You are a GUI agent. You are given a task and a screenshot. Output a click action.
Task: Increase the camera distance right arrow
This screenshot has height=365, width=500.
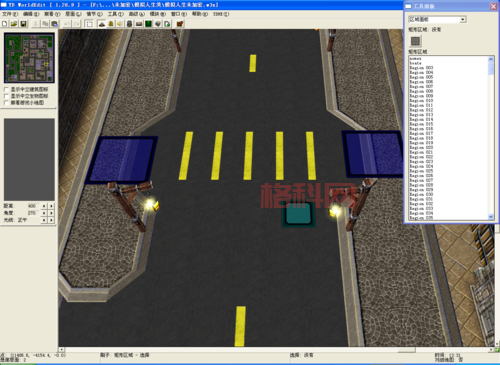[51, 206]
